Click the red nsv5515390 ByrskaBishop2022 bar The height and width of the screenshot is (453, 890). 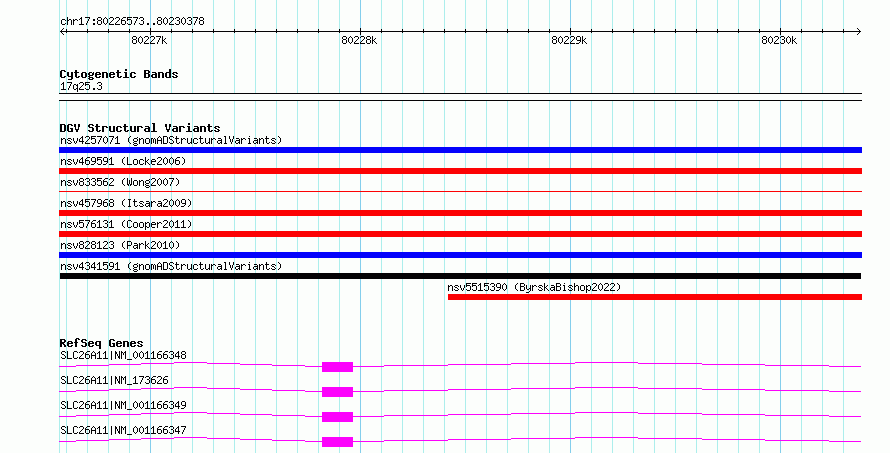click(x=654, y=297)
